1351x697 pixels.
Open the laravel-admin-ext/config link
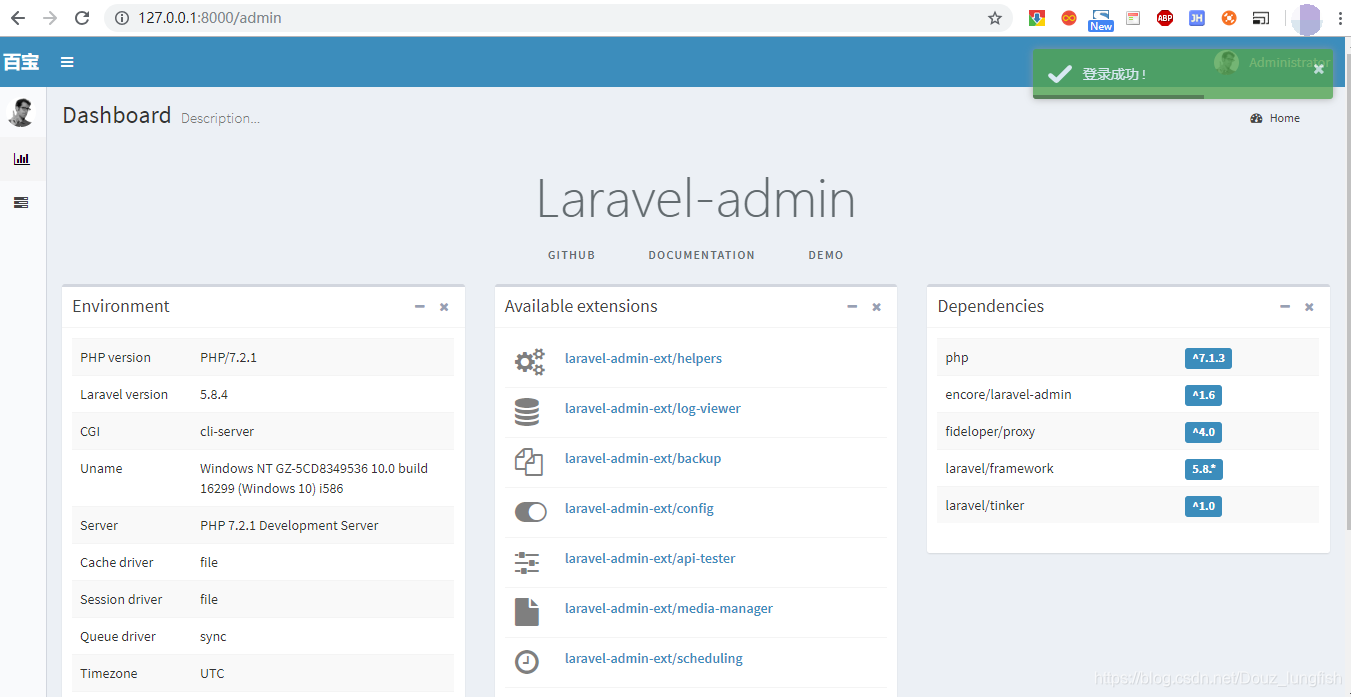pos(639,508)
